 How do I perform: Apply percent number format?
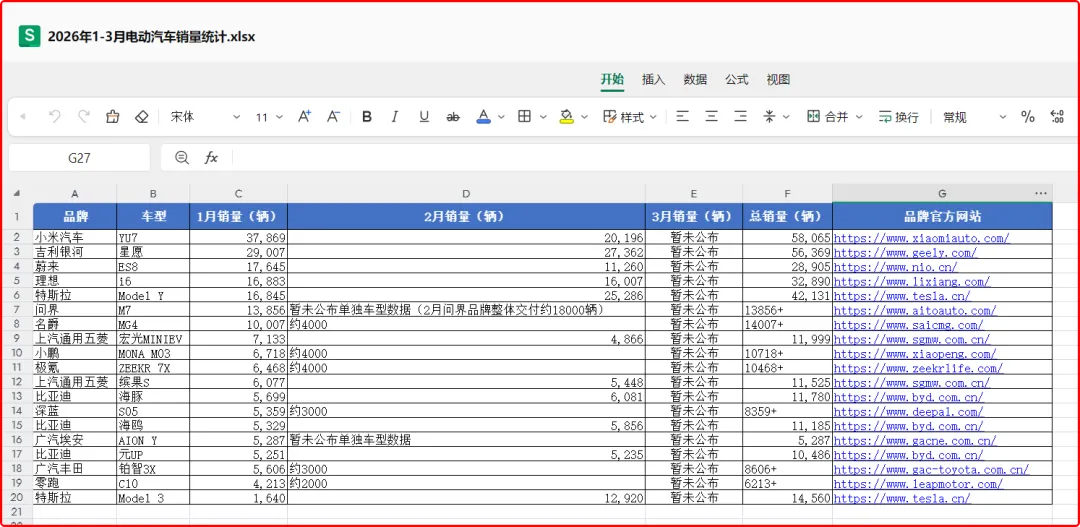[1028, 117]
